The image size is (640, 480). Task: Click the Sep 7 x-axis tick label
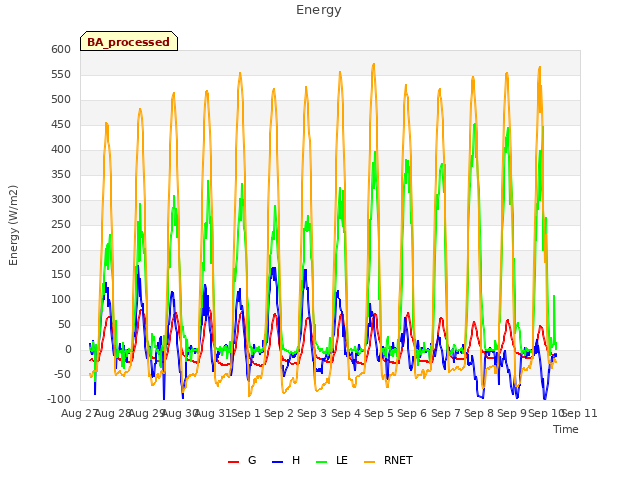(446, 413)
